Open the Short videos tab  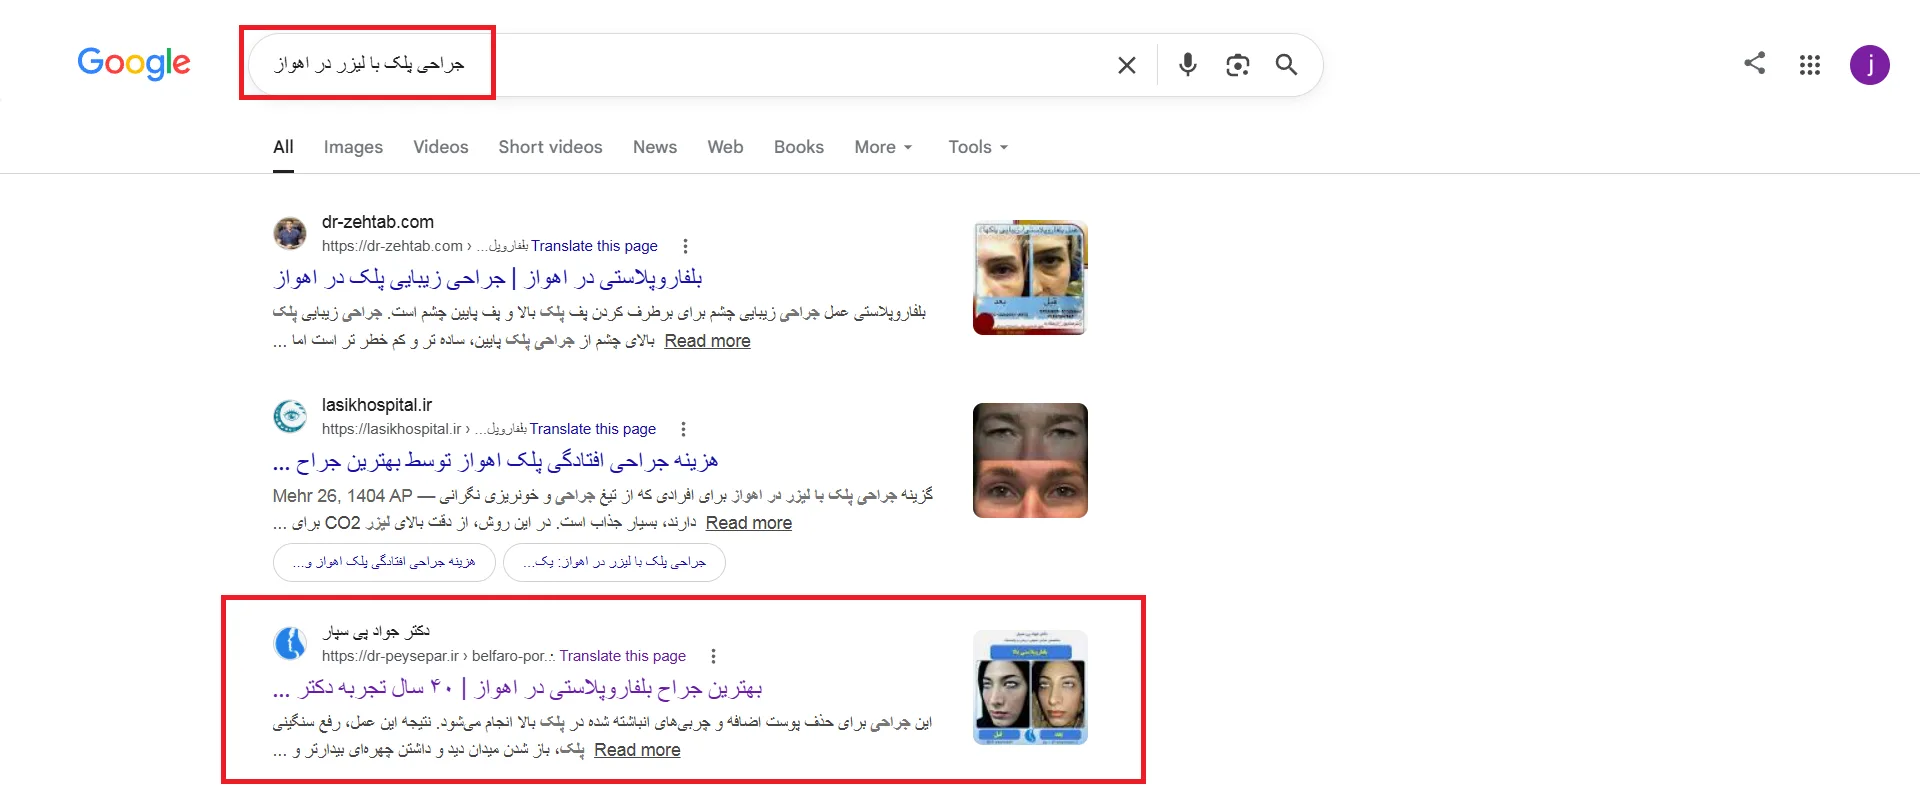click(x=550, y=147)
